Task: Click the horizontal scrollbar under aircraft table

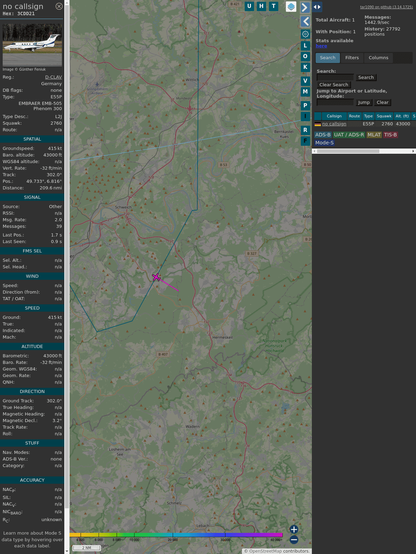Action: point(364,151)
